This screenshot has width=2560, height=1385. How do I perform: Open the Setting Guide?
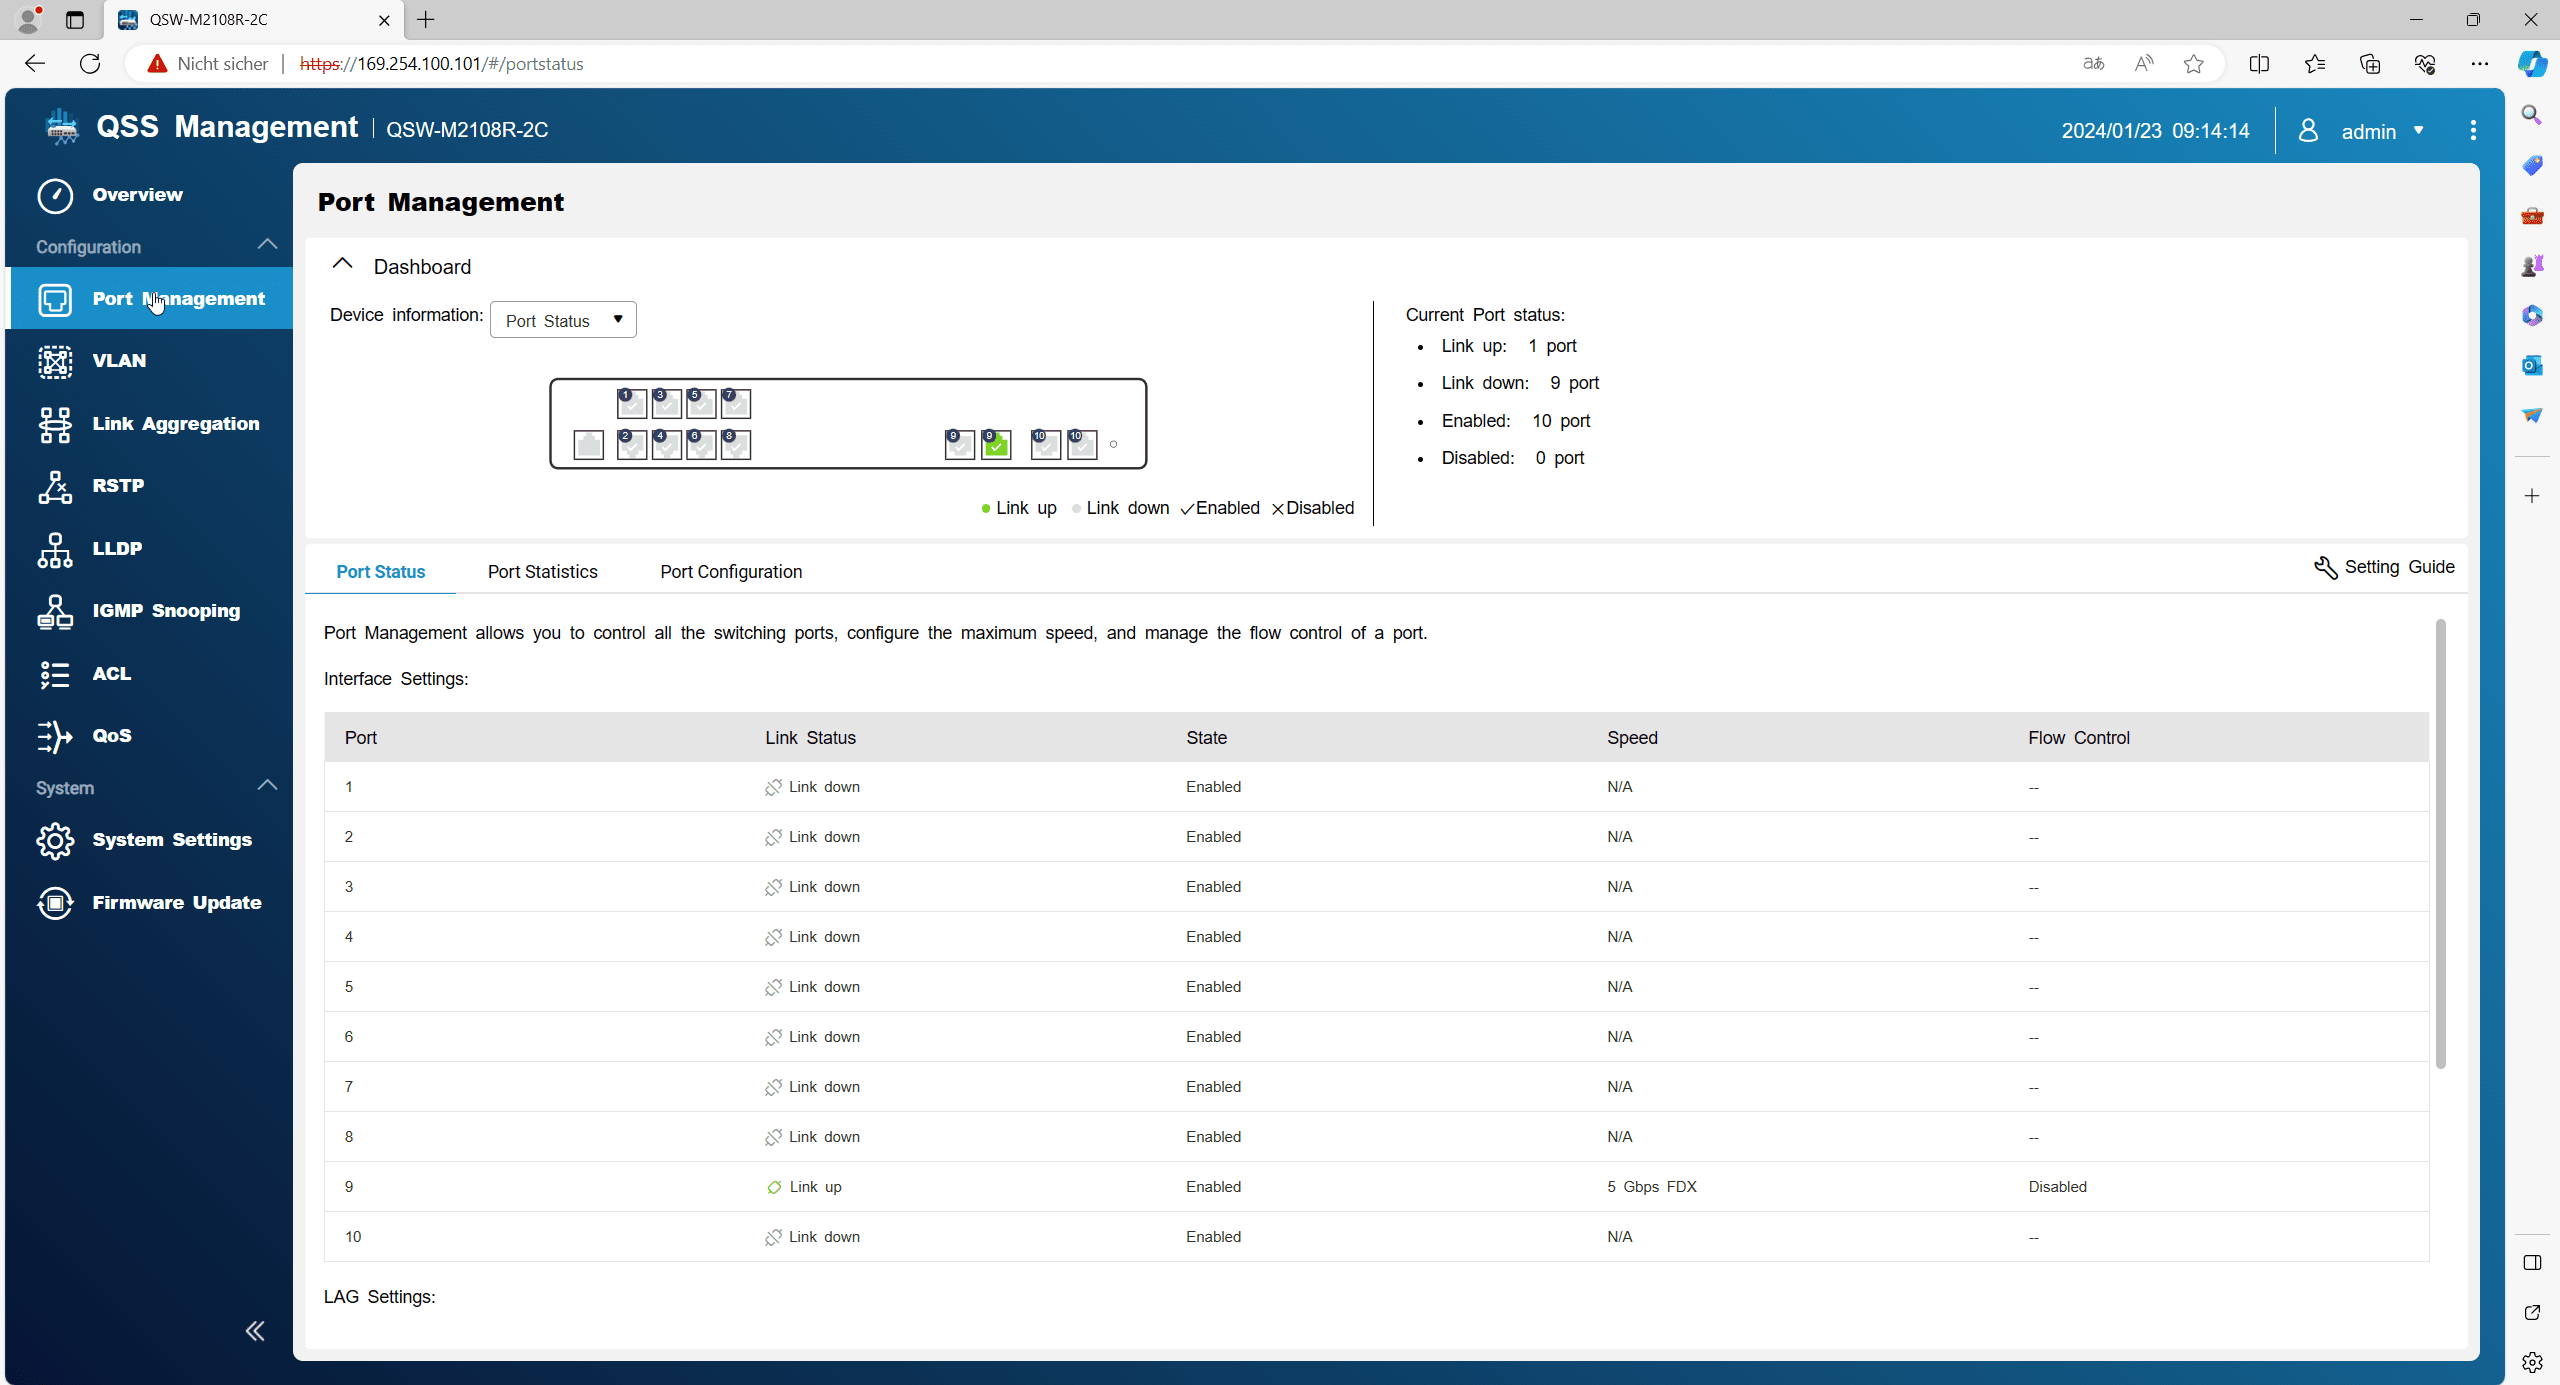2384,567
